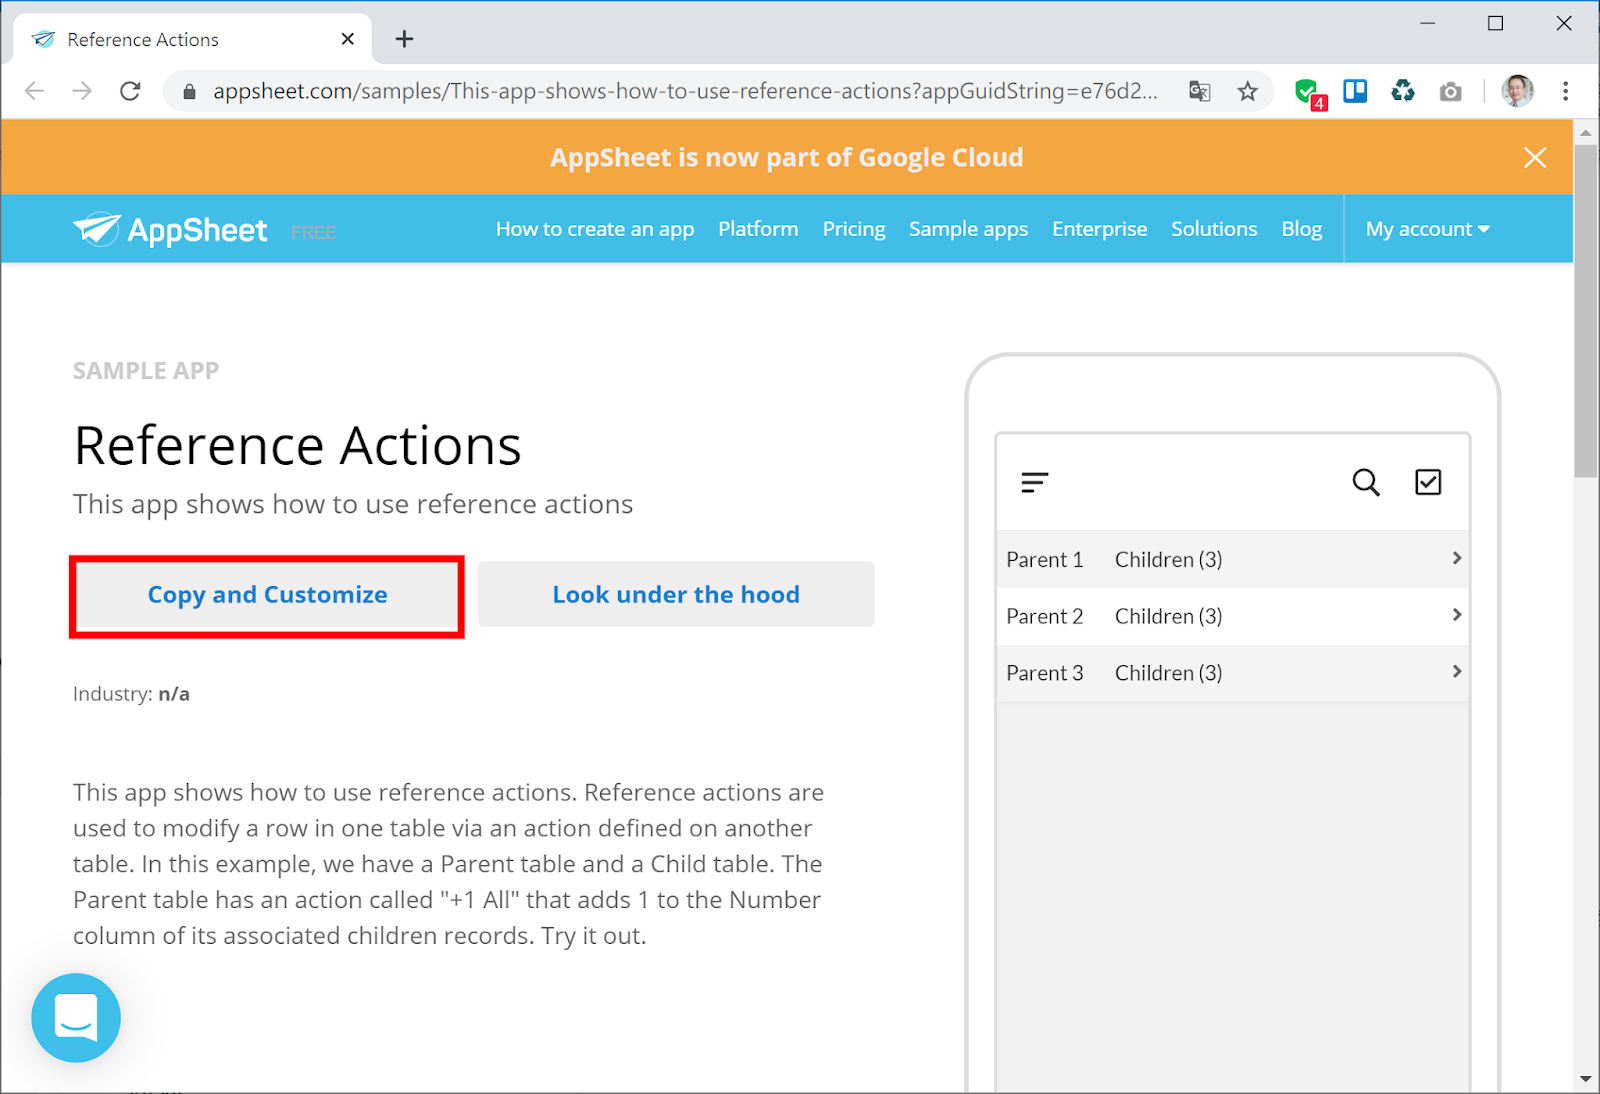Click the scrollbar up arrow
The height and width of the screenshot is (1094, 1600).
1585,132
